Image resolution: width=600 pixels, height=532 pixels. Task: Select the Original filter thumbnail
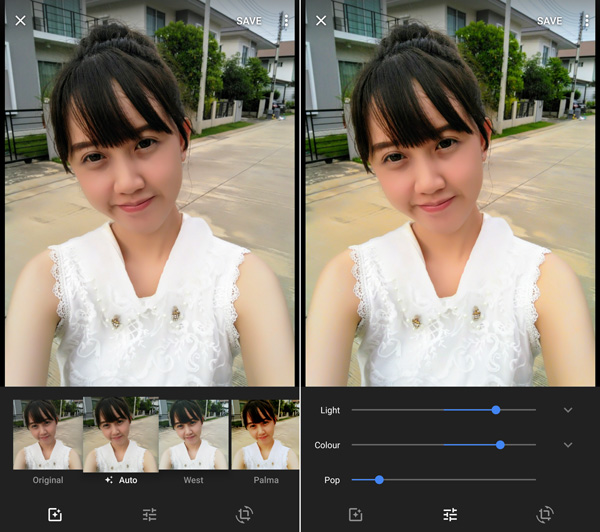(x=48, y=434)
